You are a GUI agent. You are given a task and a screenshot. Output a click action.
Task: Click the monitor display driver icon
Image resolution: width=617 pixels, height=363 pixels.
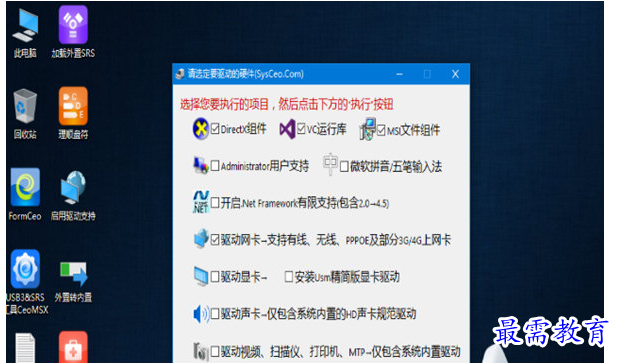tap(201, 276)
